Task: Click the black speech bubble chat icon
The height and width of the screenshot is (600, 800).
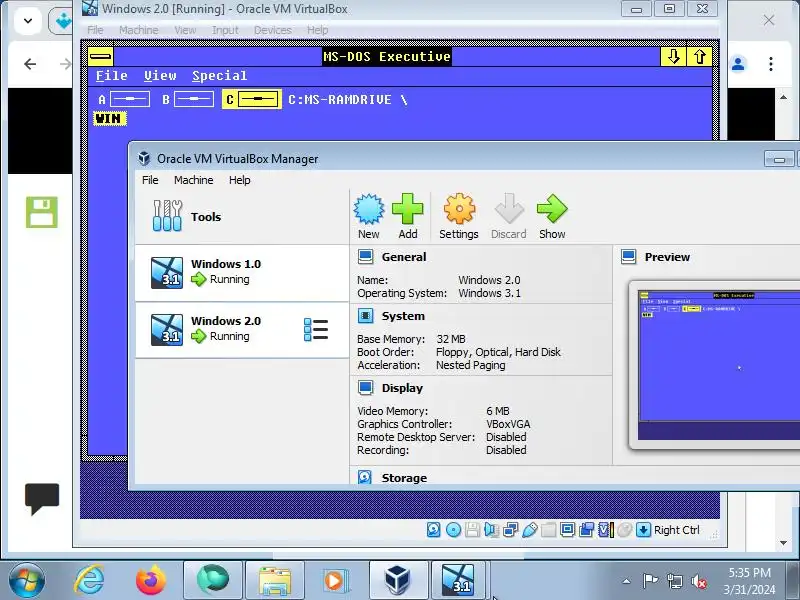Action: coord(42,498)
